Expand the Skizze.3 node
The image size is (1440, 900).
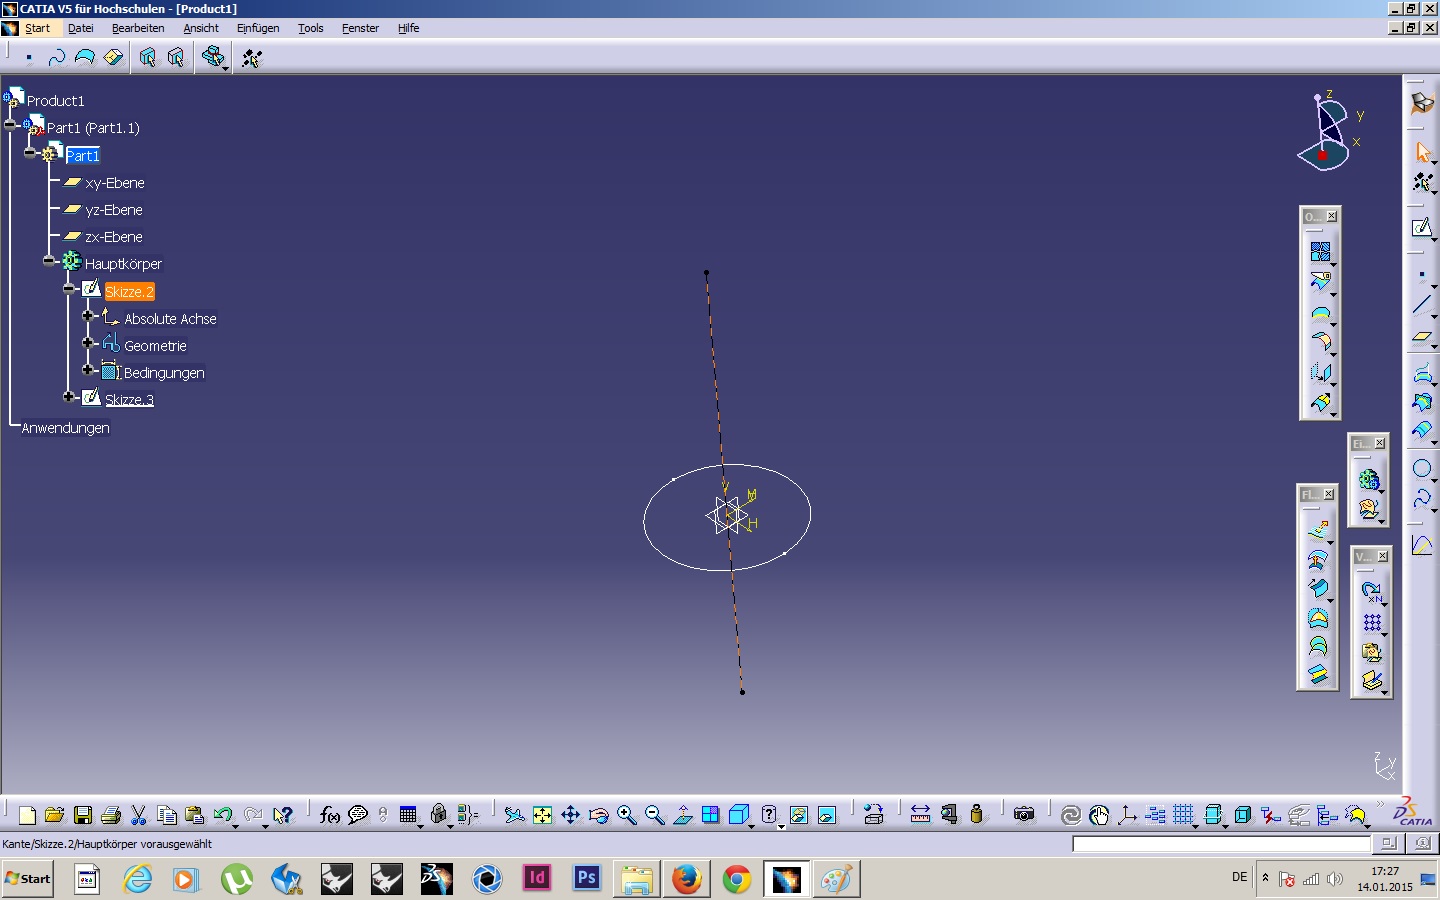tap(69, 397)
